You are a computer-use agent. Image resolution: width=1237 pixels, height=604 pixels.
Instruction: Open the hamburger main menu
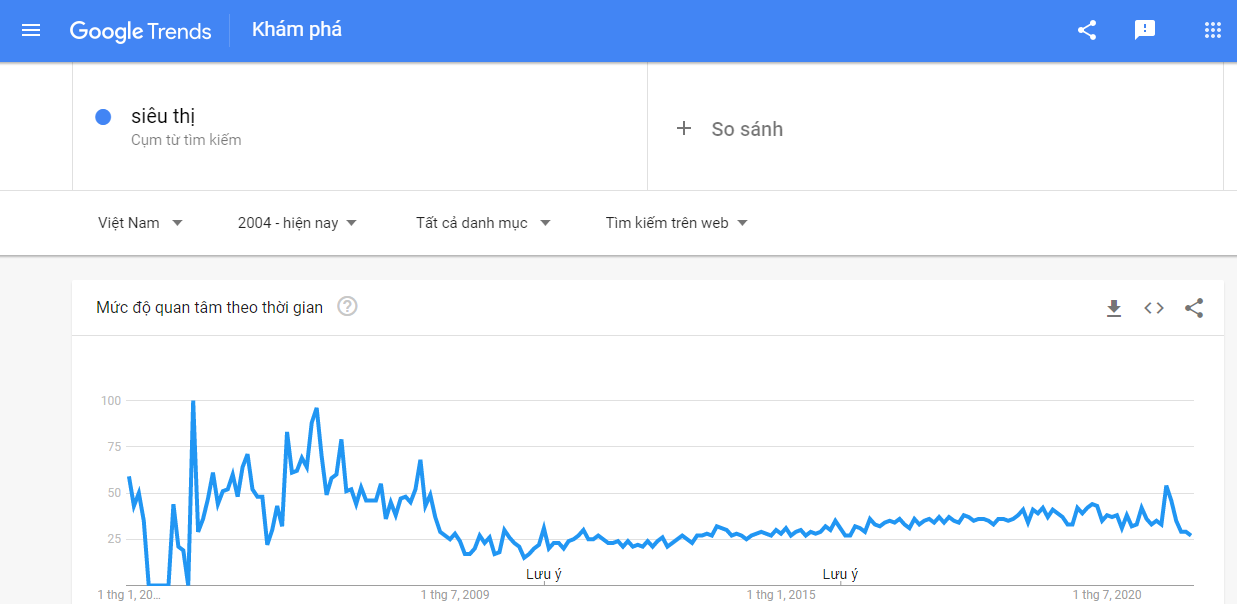tap(31, 30)
